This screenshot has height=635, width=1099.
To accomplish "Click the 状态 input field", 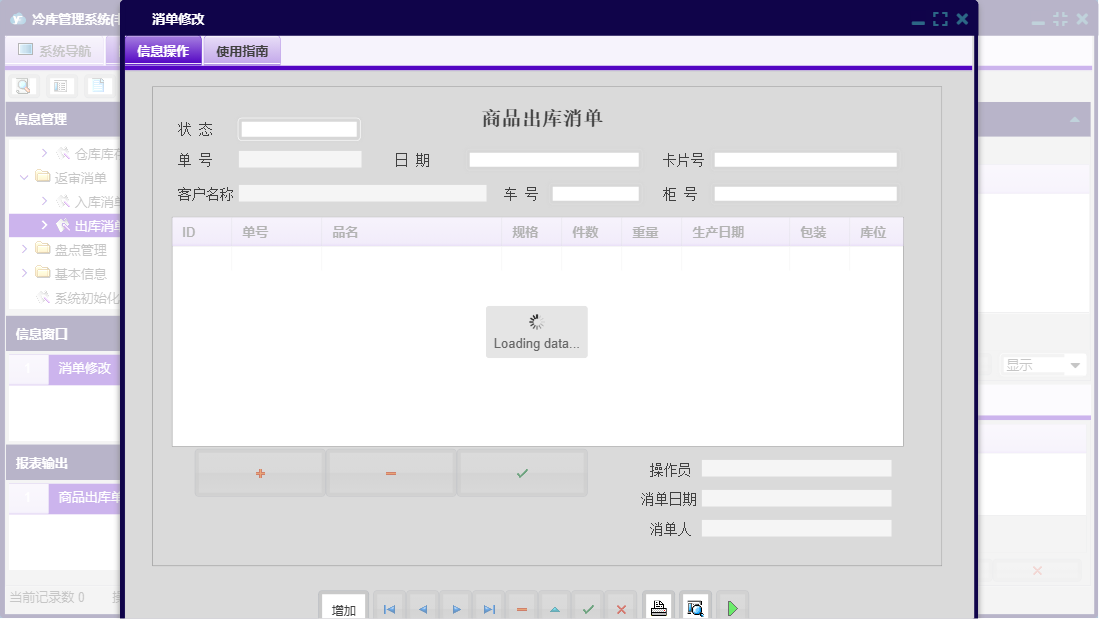I will tap(298, 128).
